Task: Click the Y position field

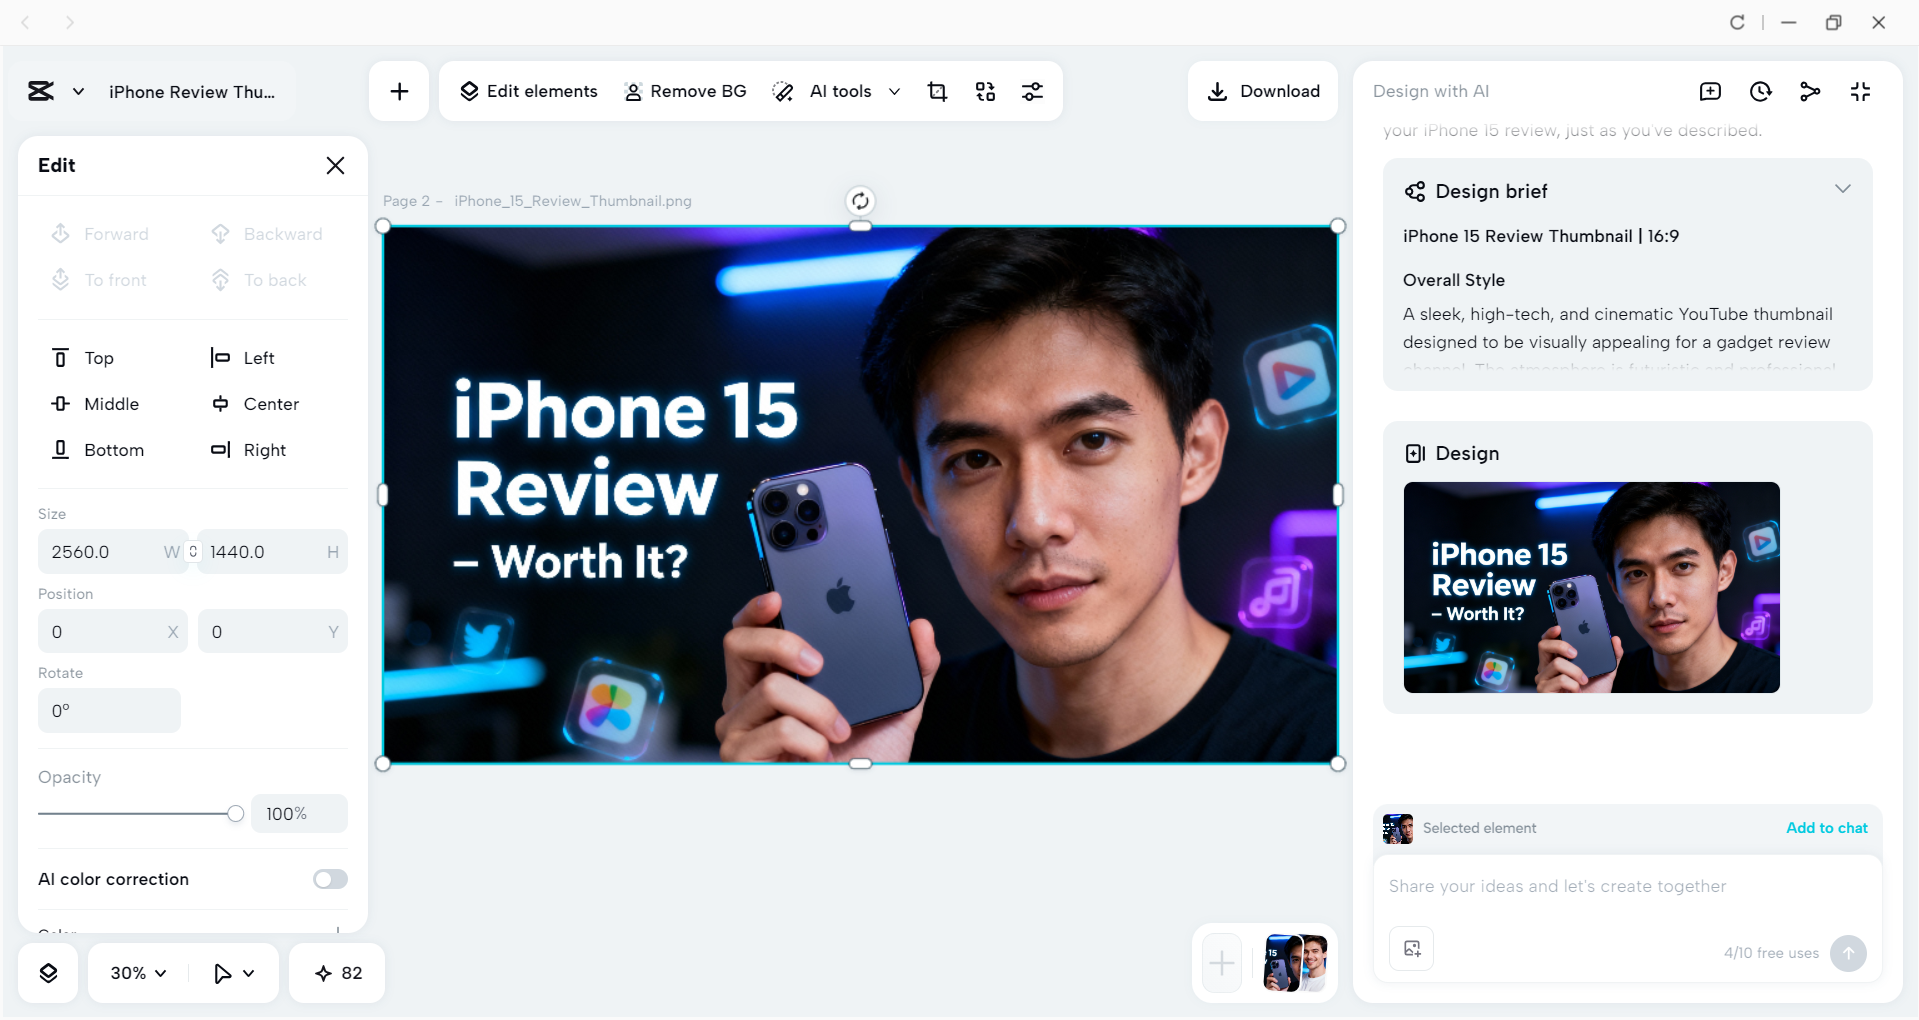Action: (273, 632)
